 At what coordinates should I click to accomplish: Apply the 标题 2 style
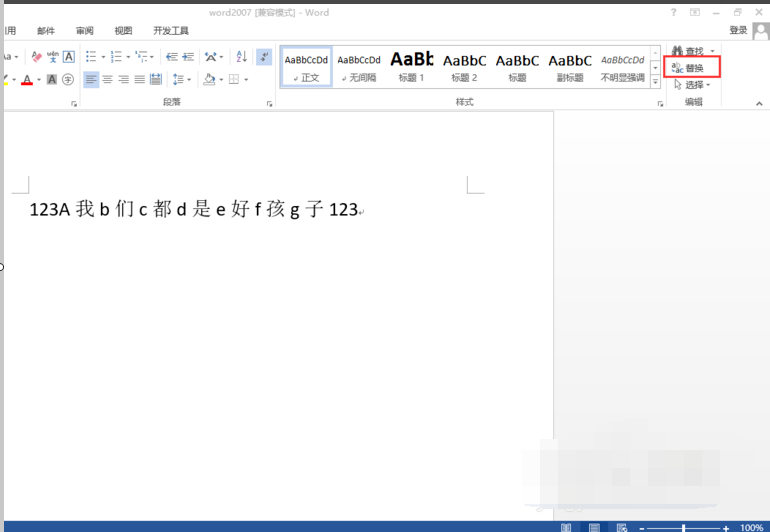tap(465, 67)
